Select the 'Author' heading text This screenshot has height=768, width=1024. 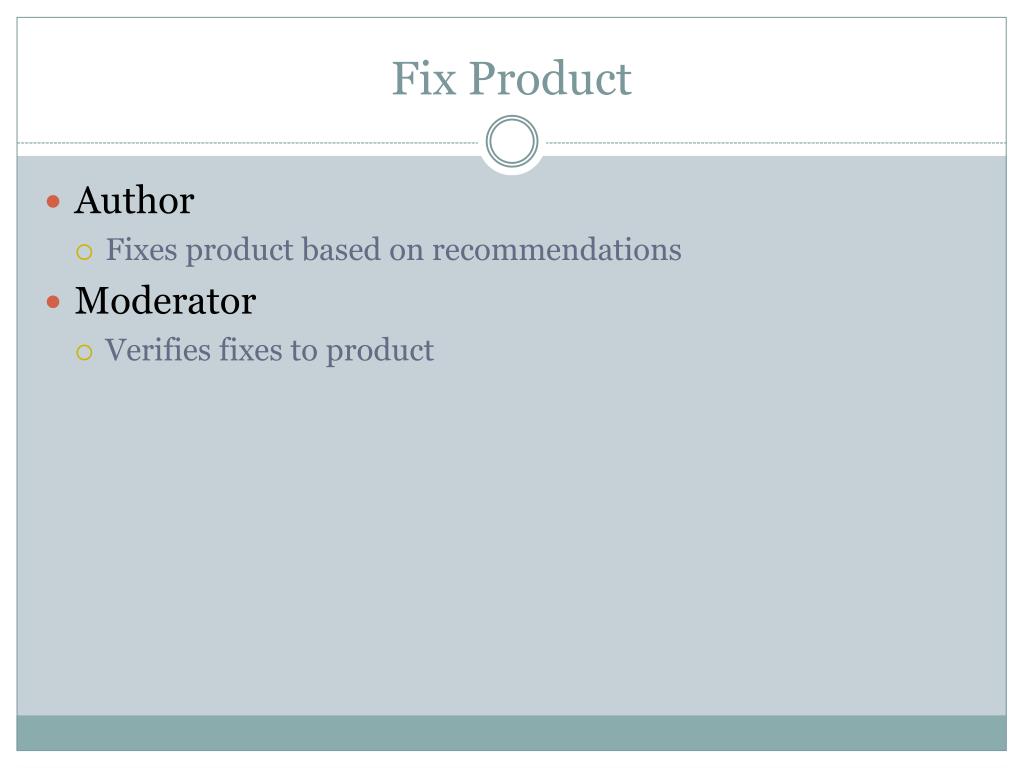pos(135,200)
